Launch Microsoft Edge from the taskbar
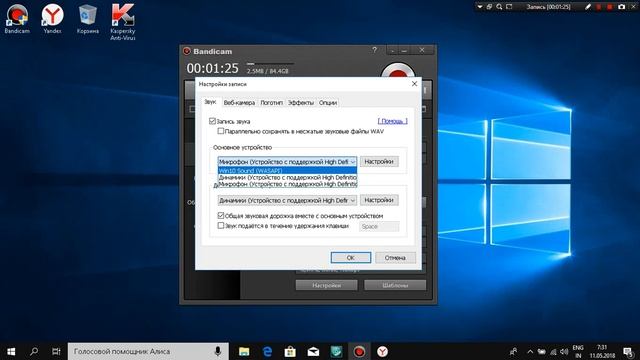640x360 pixels. (x=267, y=351)
